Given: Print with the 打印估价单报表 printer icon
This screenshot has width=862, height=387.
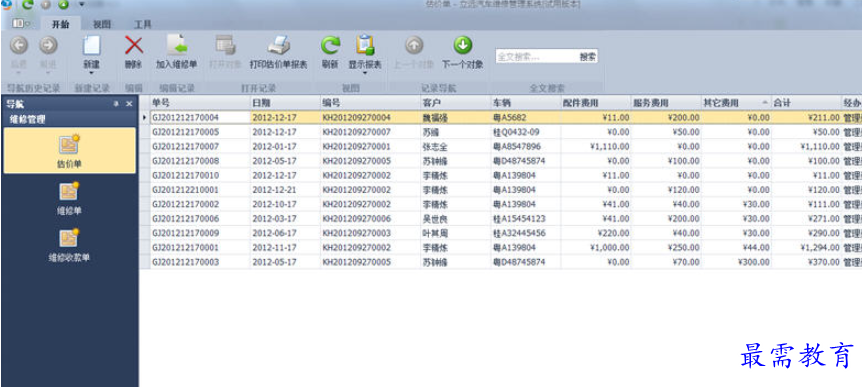Looking at the screenshot, I should 279,45.
